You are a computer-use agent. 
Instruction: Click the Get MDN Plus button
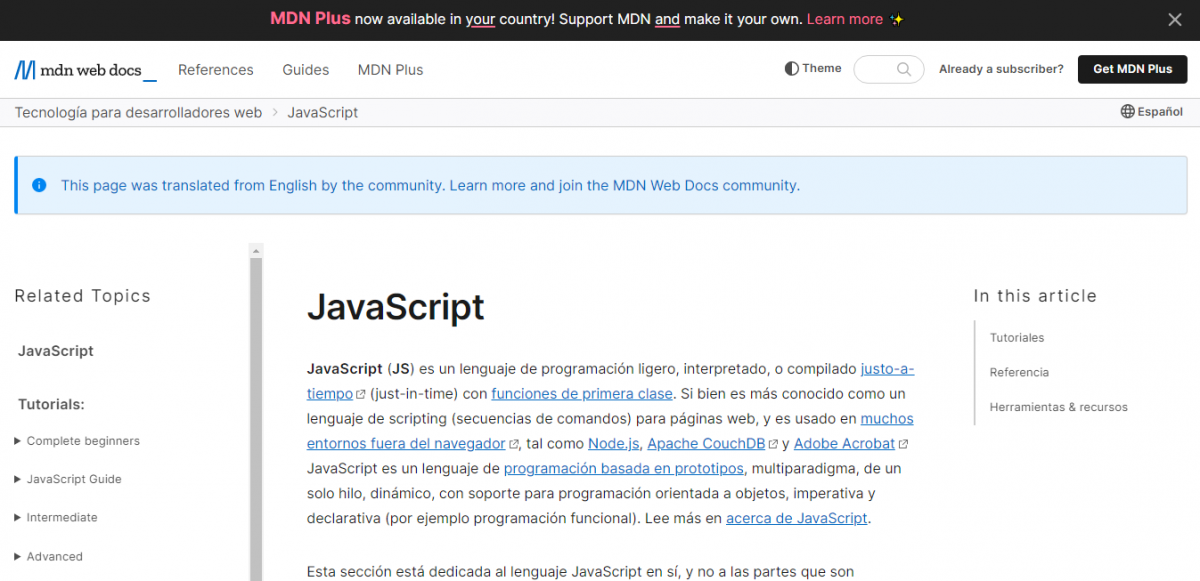pos(1132,69)
